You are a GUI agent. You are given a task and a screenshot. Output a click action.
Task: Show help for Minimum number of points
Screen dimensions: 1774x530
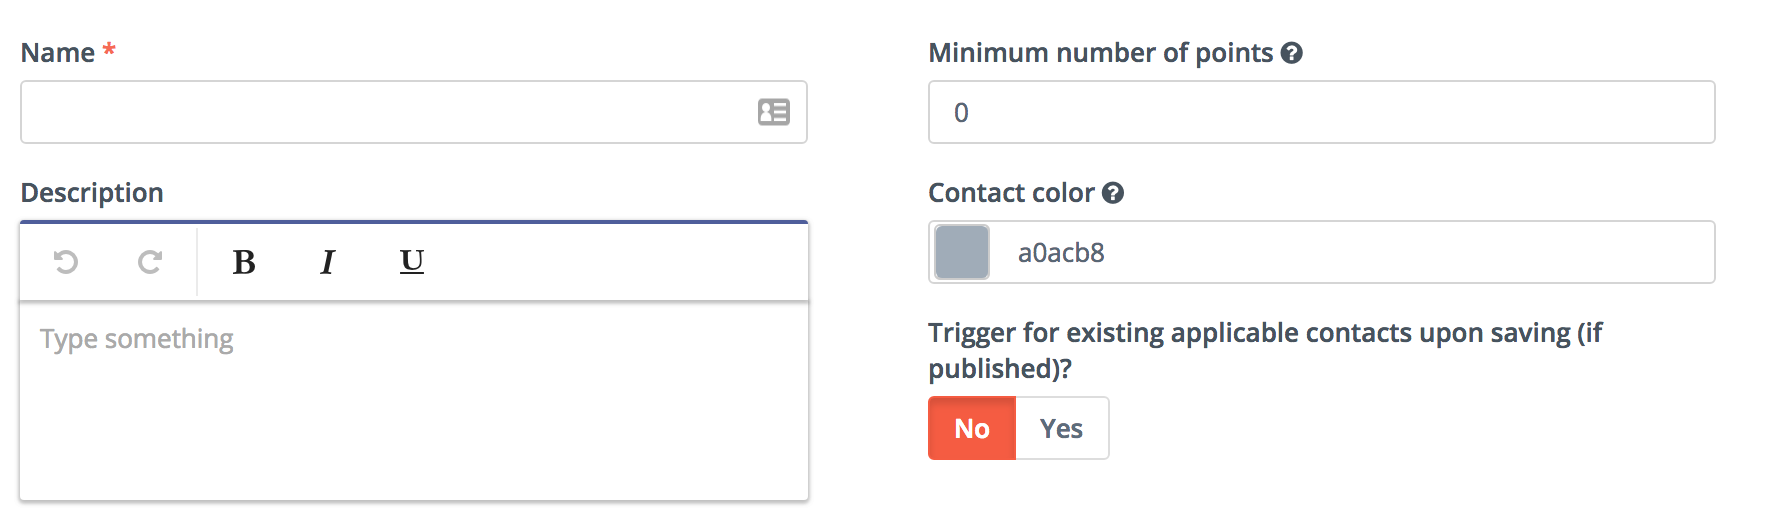[1291, 53]
